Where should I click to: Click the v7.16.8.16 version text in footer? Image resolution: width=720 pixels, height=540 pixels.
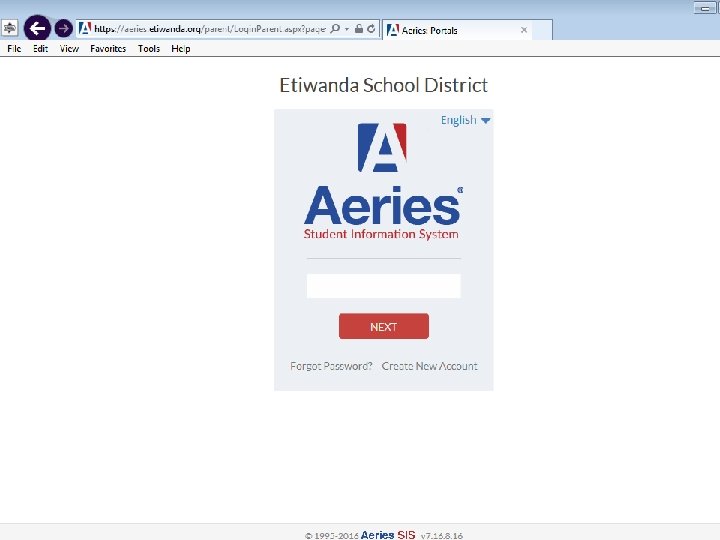pos(442,536)
